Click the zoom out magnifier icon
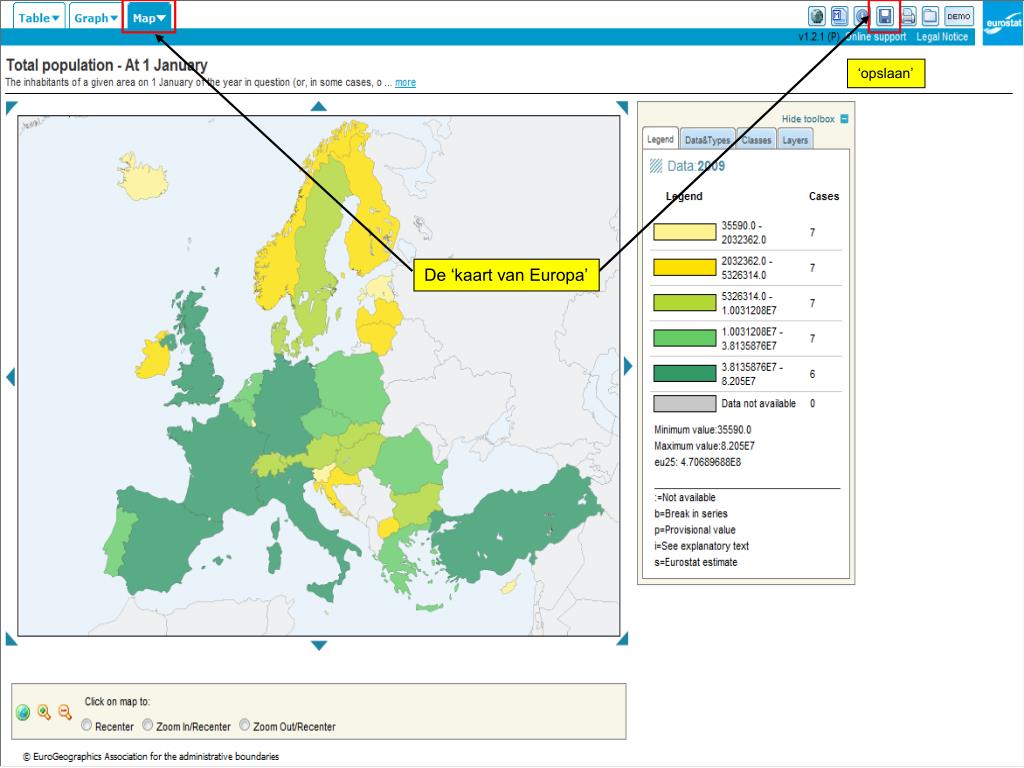Image resolution: width=1024 pixels, height=768 pixels. point(65,712)
